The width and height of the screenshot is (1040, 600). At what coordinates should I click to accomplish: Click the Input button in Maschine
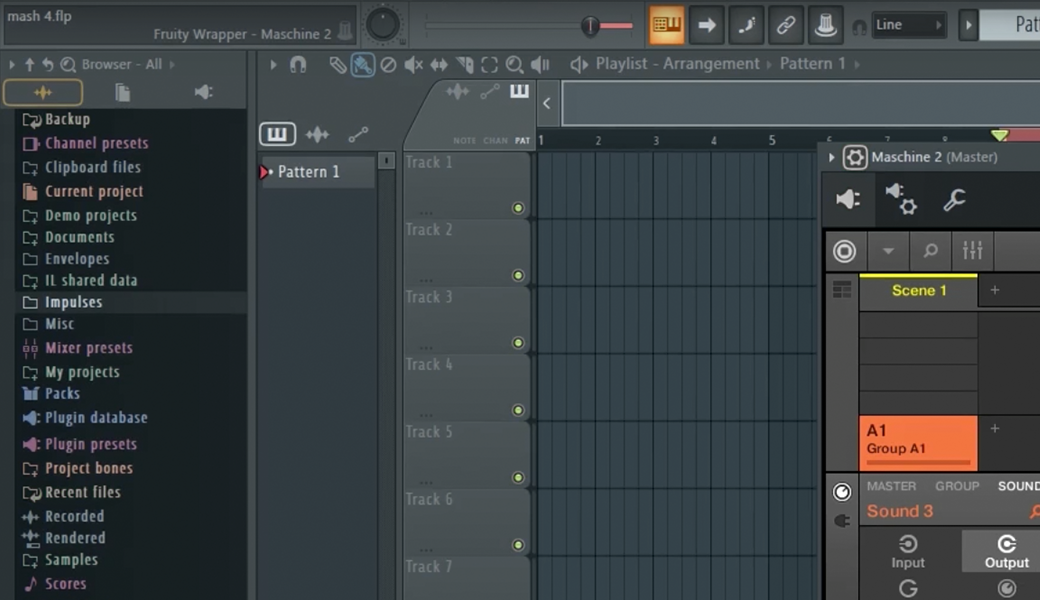[908, 552]
